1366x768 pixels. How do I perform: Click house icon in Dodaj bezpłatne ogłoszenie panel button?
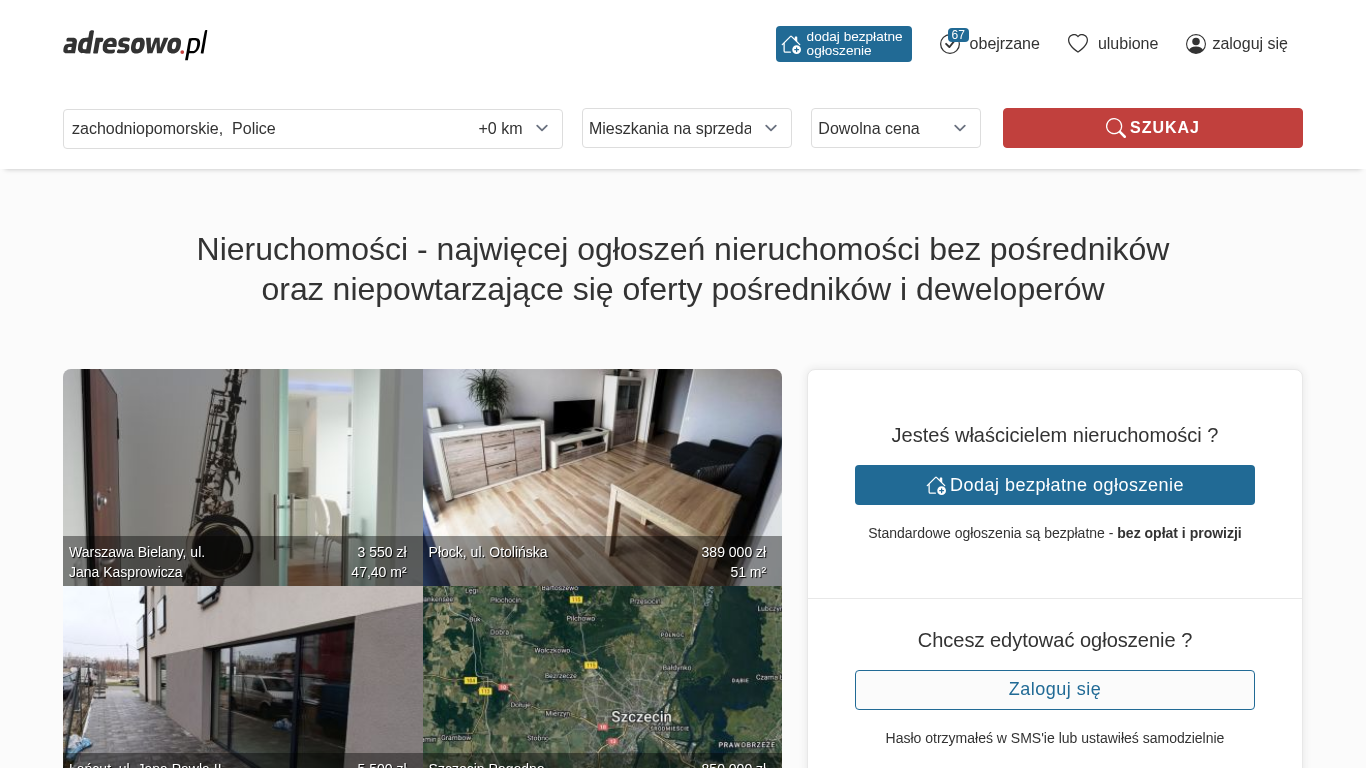point(936,485)
